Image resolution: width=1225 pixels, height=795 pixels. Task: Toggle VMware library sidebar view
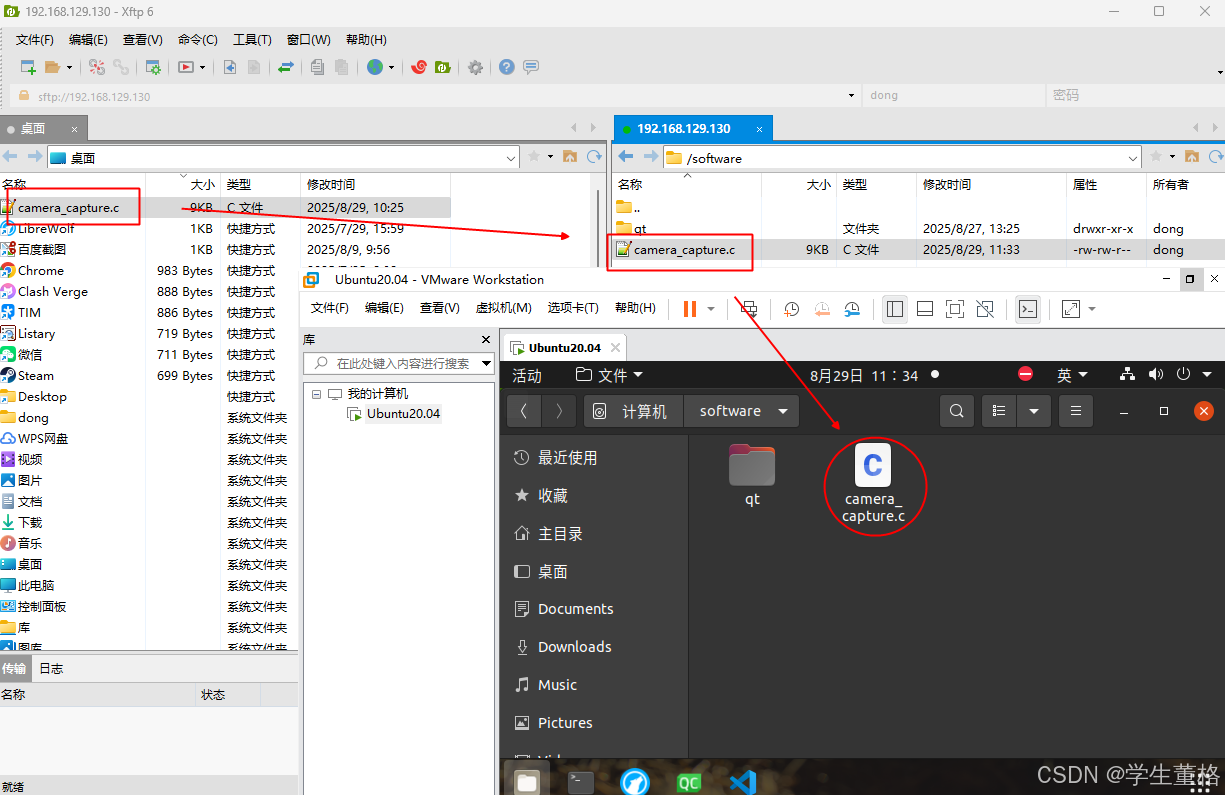pyautogui.click(x=895, y=309)
